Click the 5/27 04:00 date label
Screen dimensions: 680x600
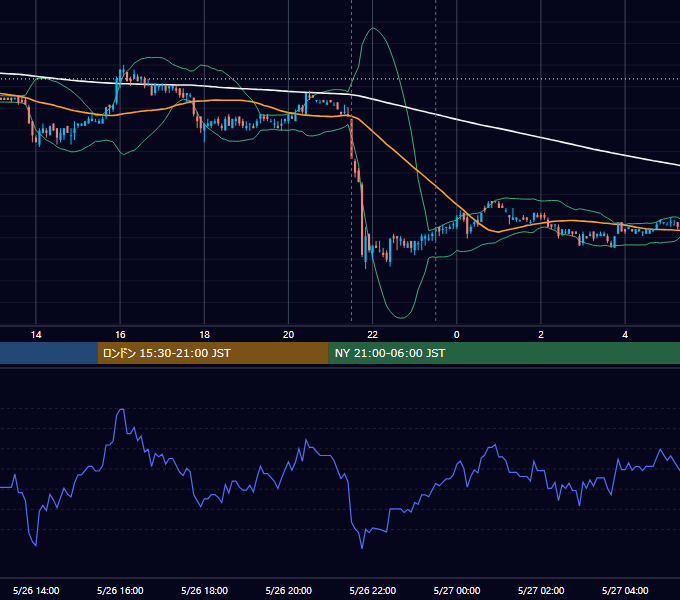point(625,590)
